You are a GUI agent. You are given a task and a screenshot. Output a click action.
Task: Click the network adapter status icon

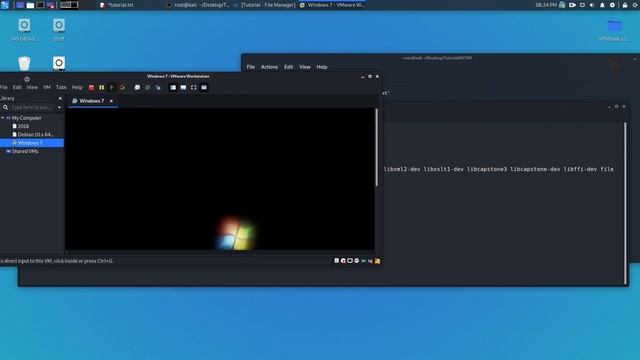point(350,260)
